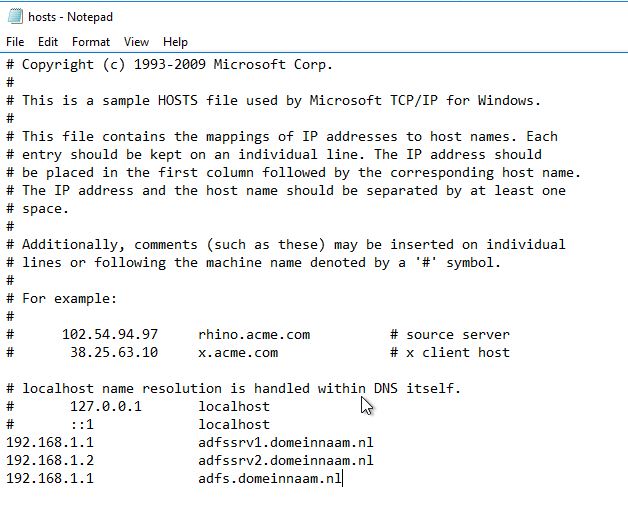Open the File menu

15,42
